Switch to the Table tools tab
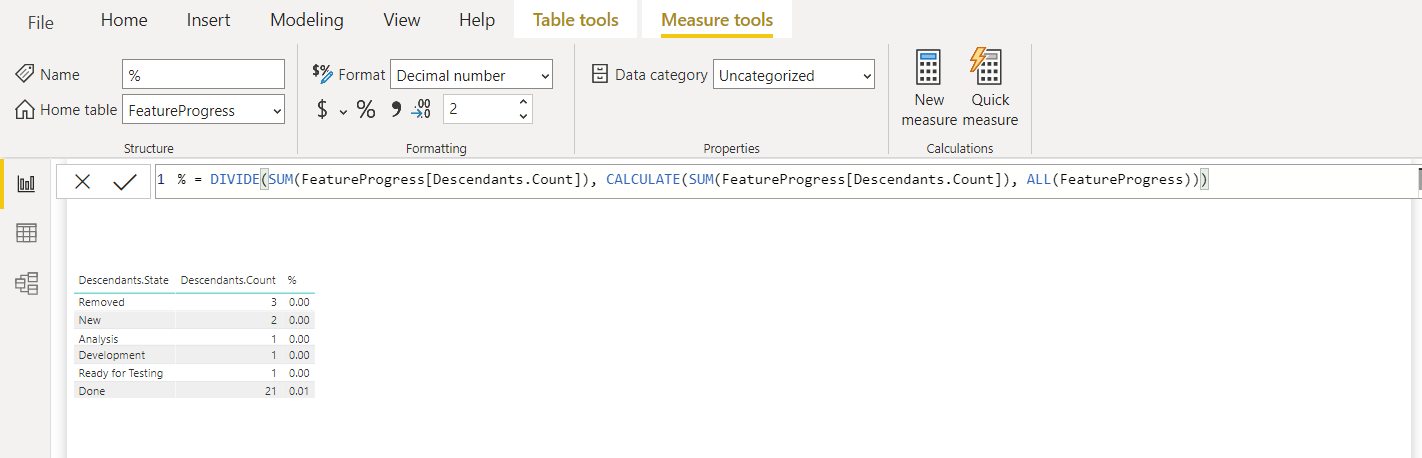The image size is (1422, 458). (576, 20)
